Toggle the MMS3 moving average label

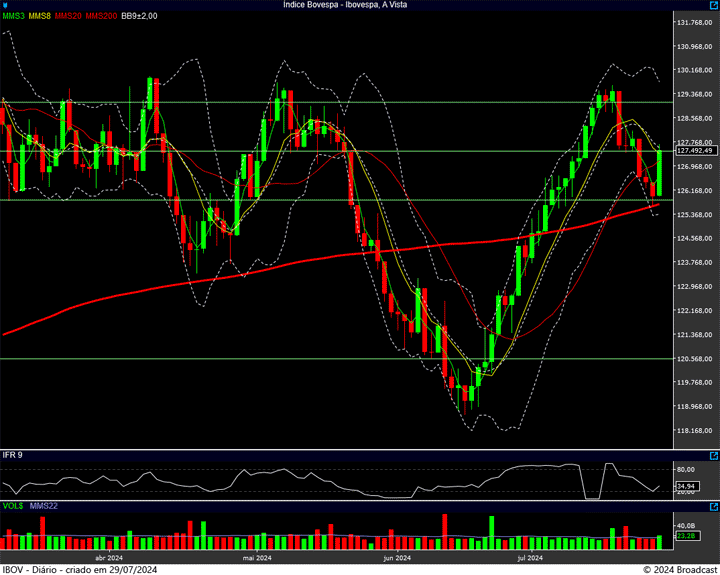(13, 16)
